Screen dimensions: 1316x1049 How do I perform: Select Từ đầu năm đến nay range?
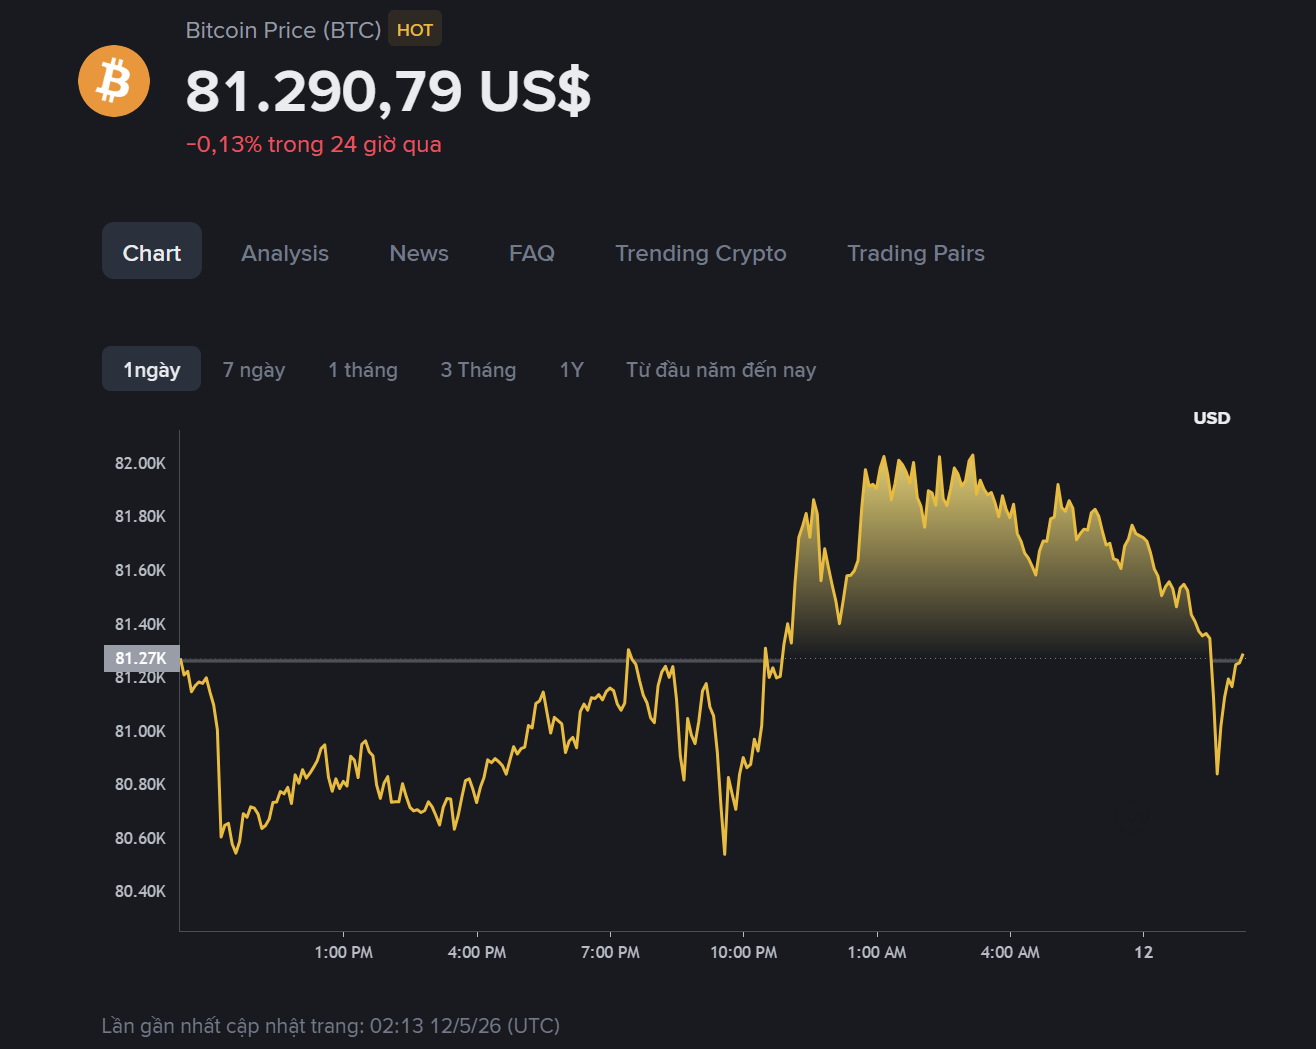click(x=721, y=370)
